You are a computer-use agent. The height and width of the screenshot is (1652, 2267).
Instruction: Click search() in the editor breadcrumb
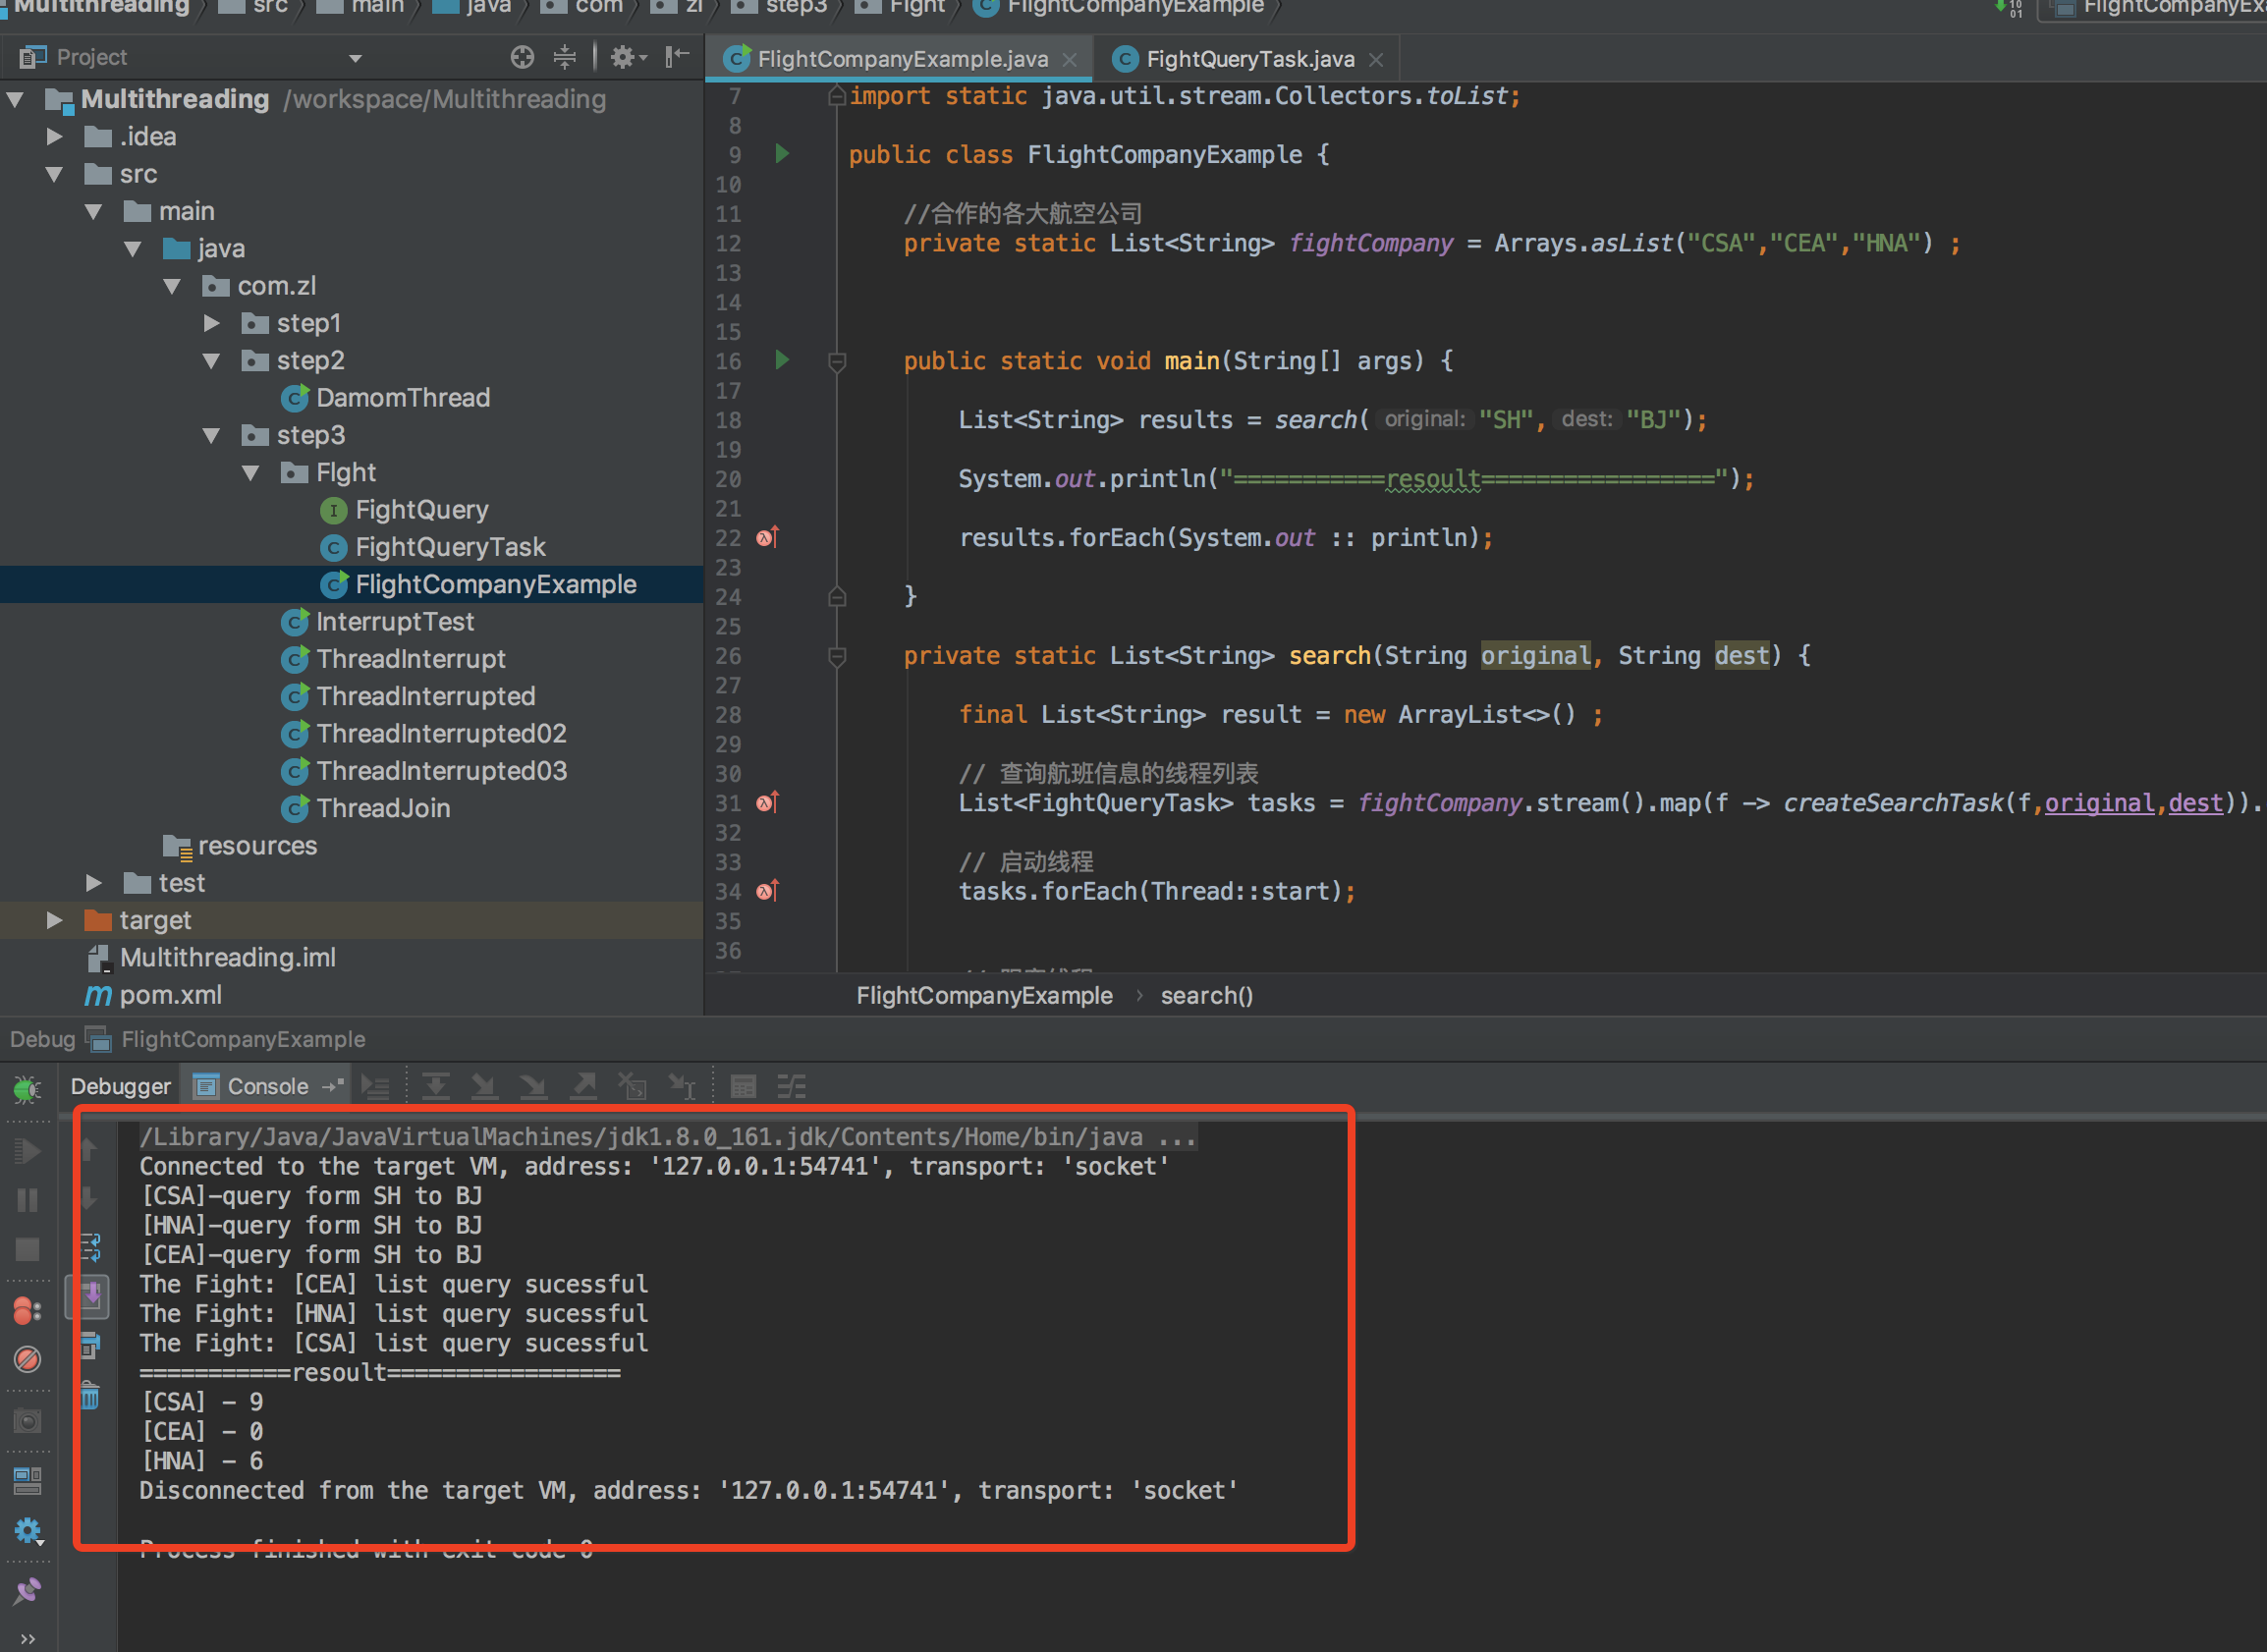tap(1205, 996)
